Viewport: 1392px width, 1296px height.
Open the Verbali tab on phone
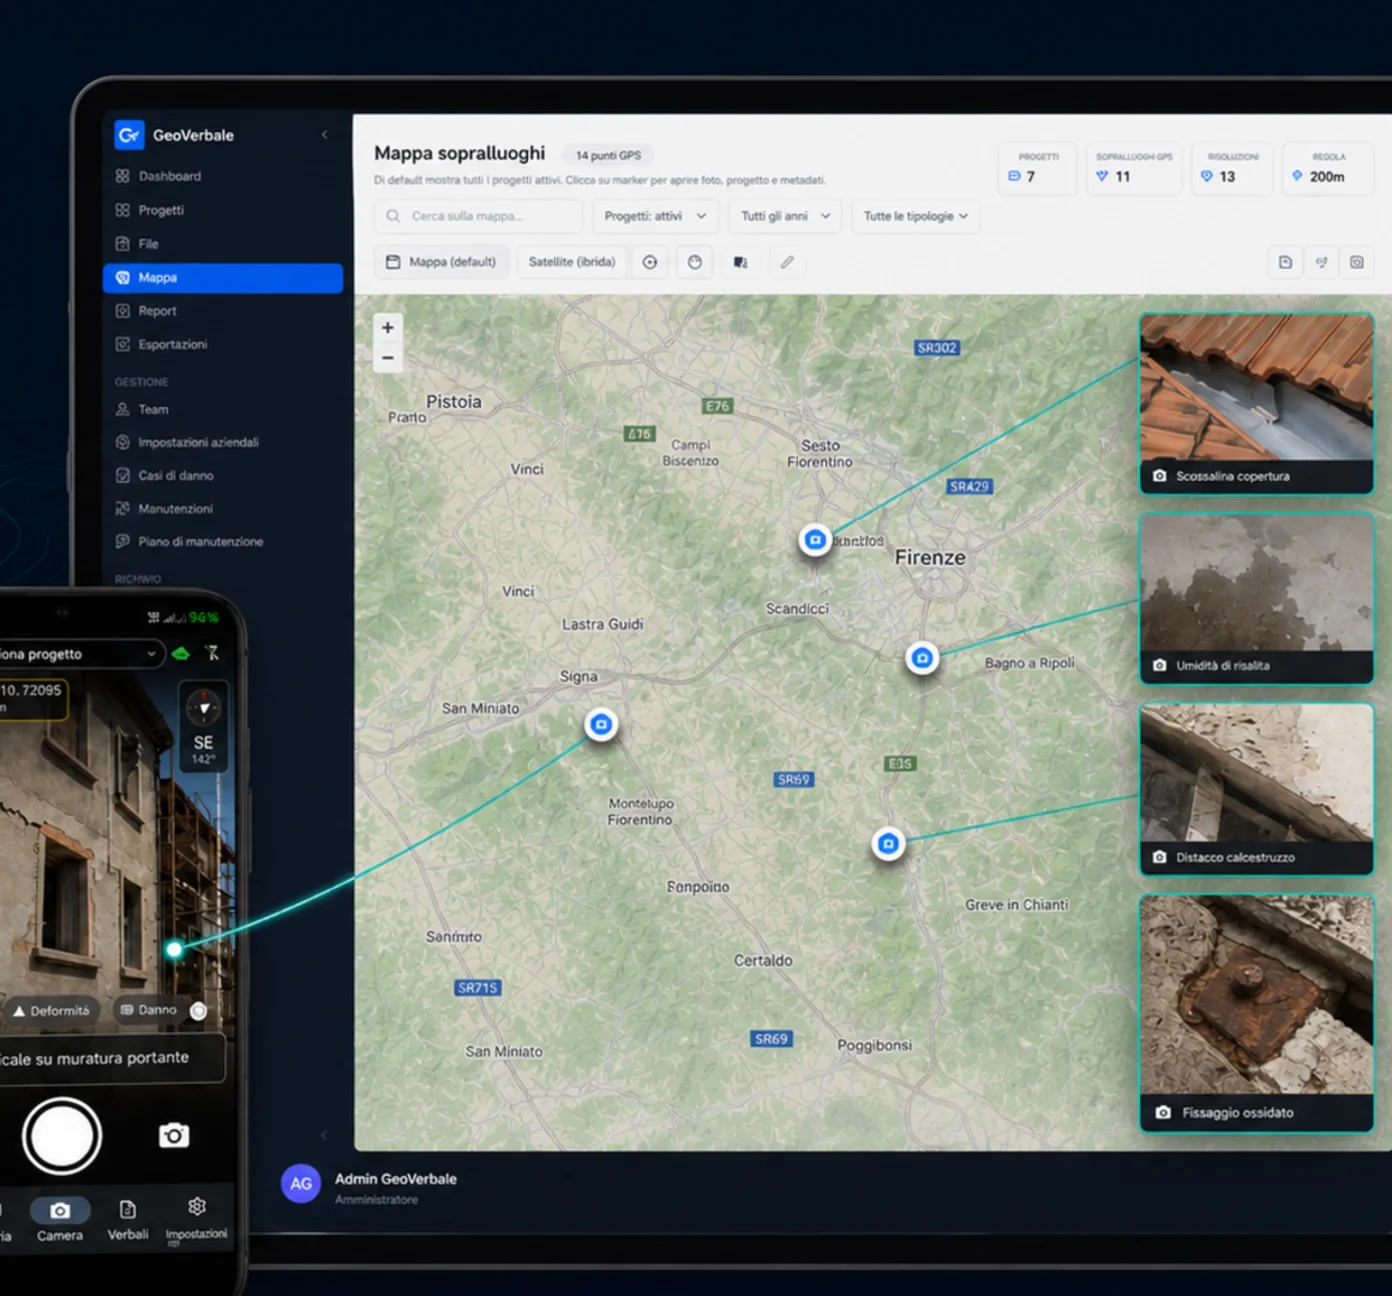coord(128,1220)
